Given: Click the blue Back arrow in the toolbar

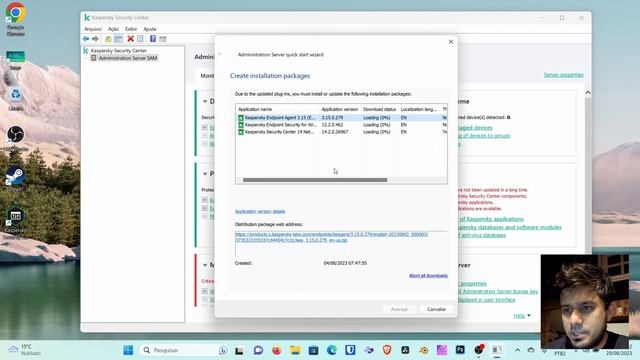Looking at the screenshot, I should click(x=86, y=39).
